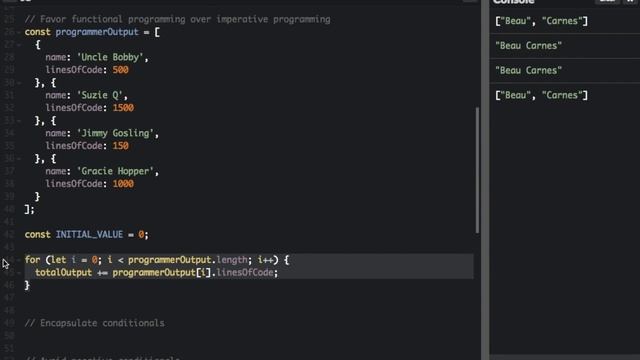Viewport: 640px width, 360px height.
Task: Collapse the object fold above 'Suzie Q'
Action: pyautogui.click(x=19, y=83)
